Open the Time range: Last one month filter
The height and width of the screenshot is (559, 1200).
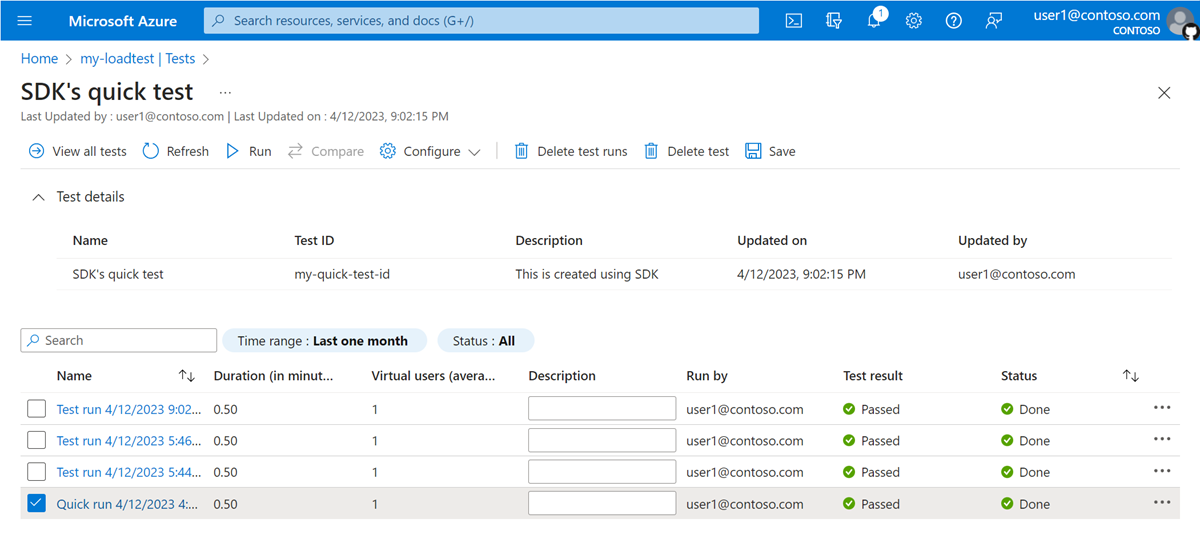324,341
